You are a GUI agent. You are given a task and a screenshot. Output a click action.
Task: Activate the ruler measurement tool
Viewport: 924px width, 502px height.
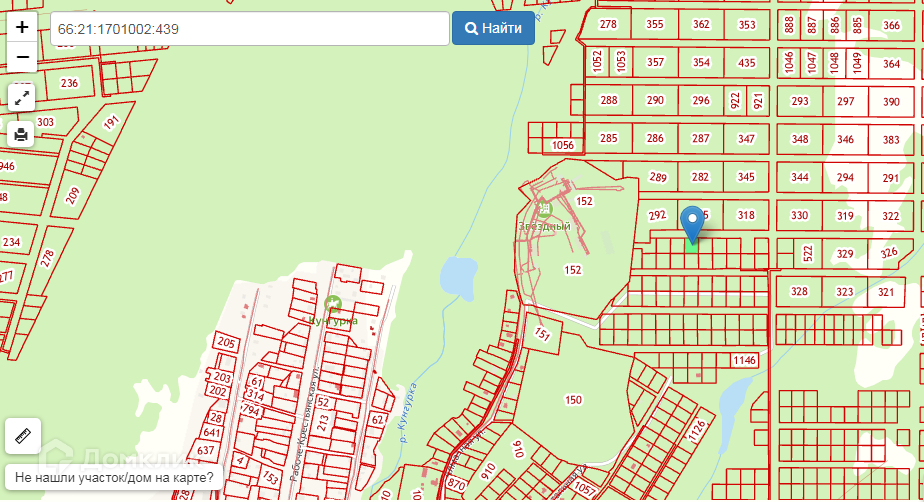point(23,436)
